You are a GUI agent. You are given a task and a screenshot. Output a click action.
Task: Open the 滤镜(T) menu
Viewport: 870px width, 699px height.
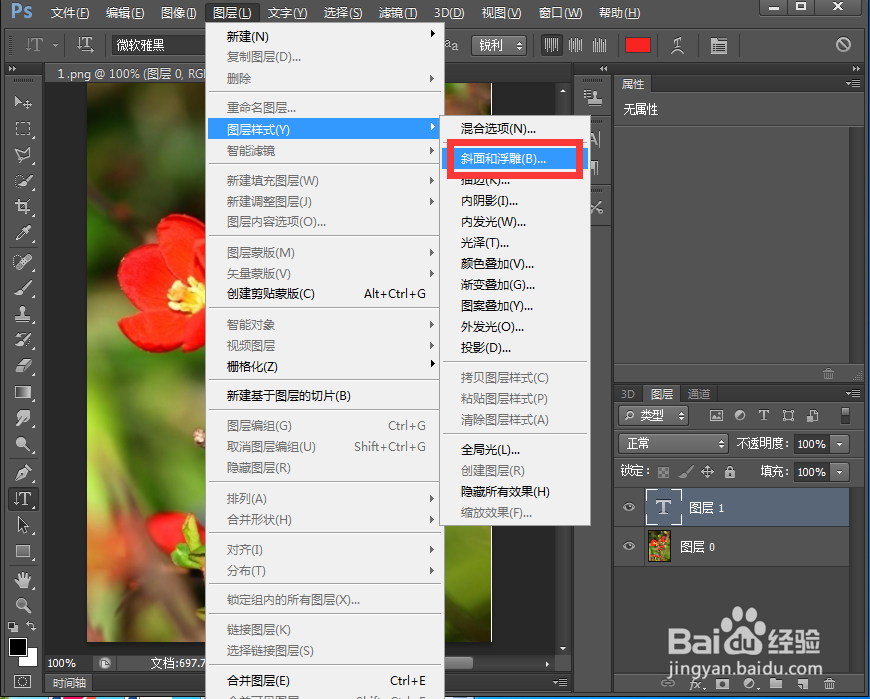(398, 12)
